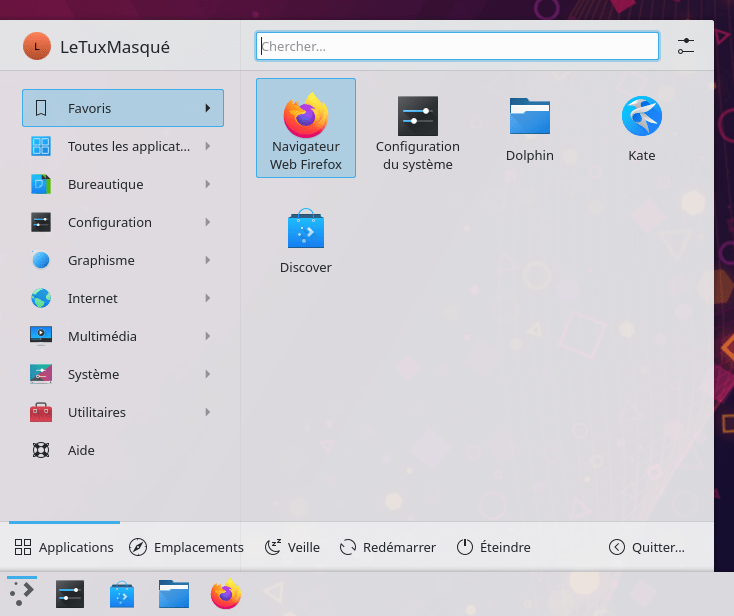
Task: Launch Navigateur Web Firefox from favorites
Action: tap(306, 127)
